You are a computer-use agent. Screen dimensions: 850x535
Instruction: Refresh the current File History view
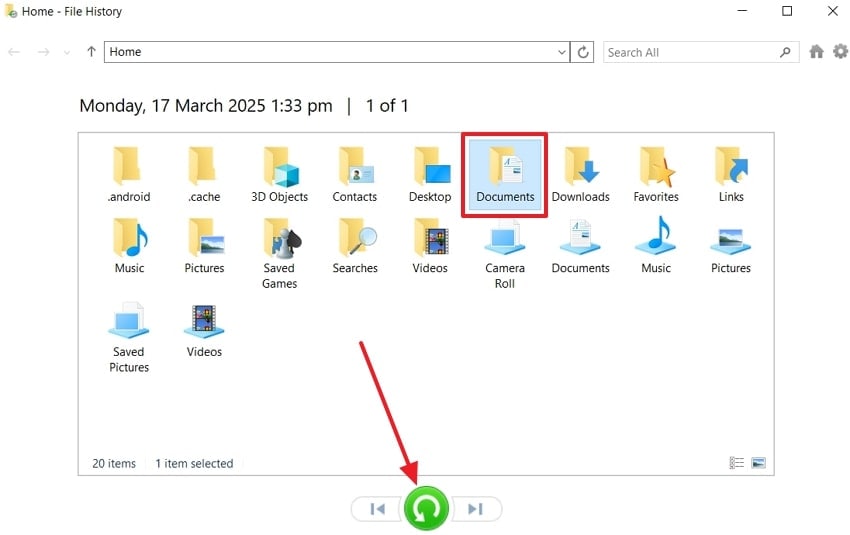[x=583, y=52]
